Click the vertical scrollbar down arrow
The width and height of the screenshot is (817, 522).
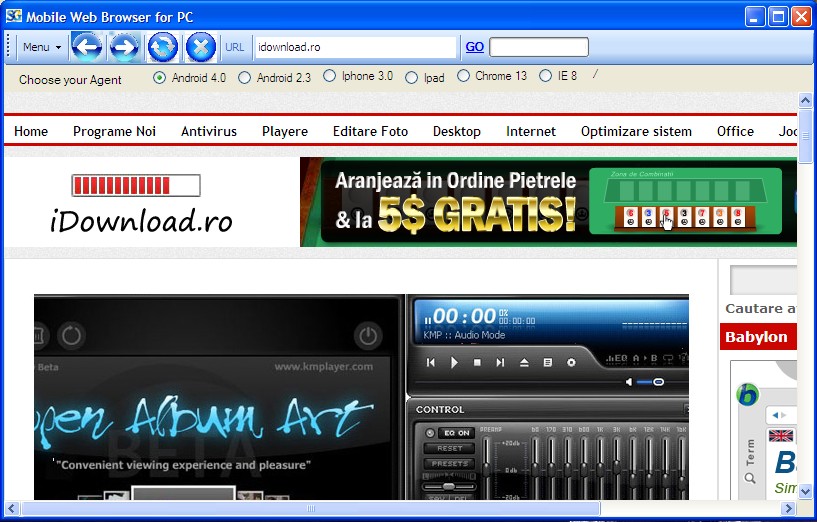point(805,492)
